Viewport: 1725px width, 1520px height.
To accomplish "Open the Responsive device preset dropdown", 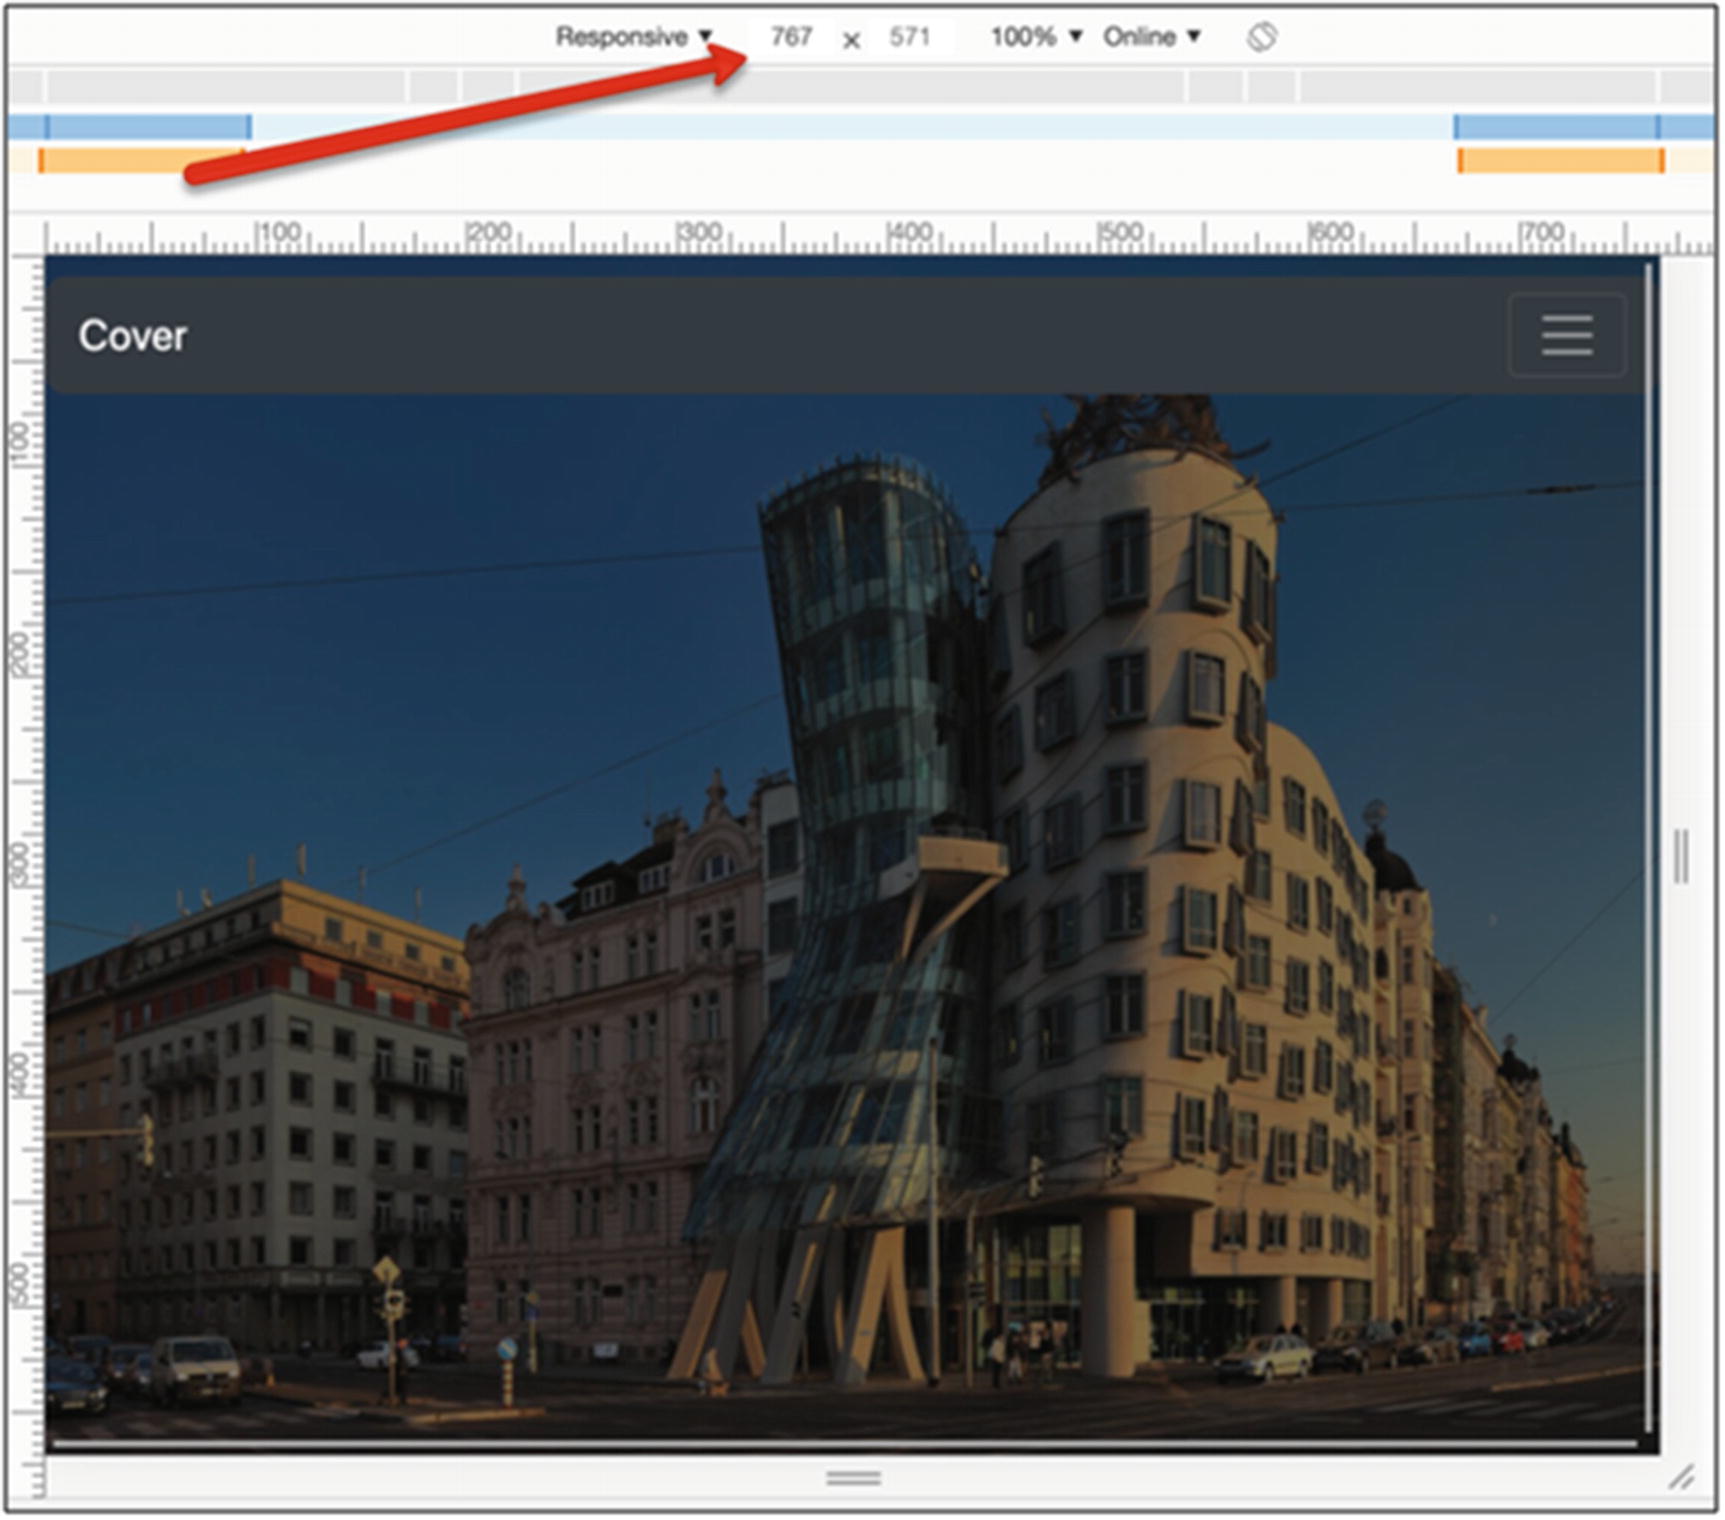I will tap(706, 37).
